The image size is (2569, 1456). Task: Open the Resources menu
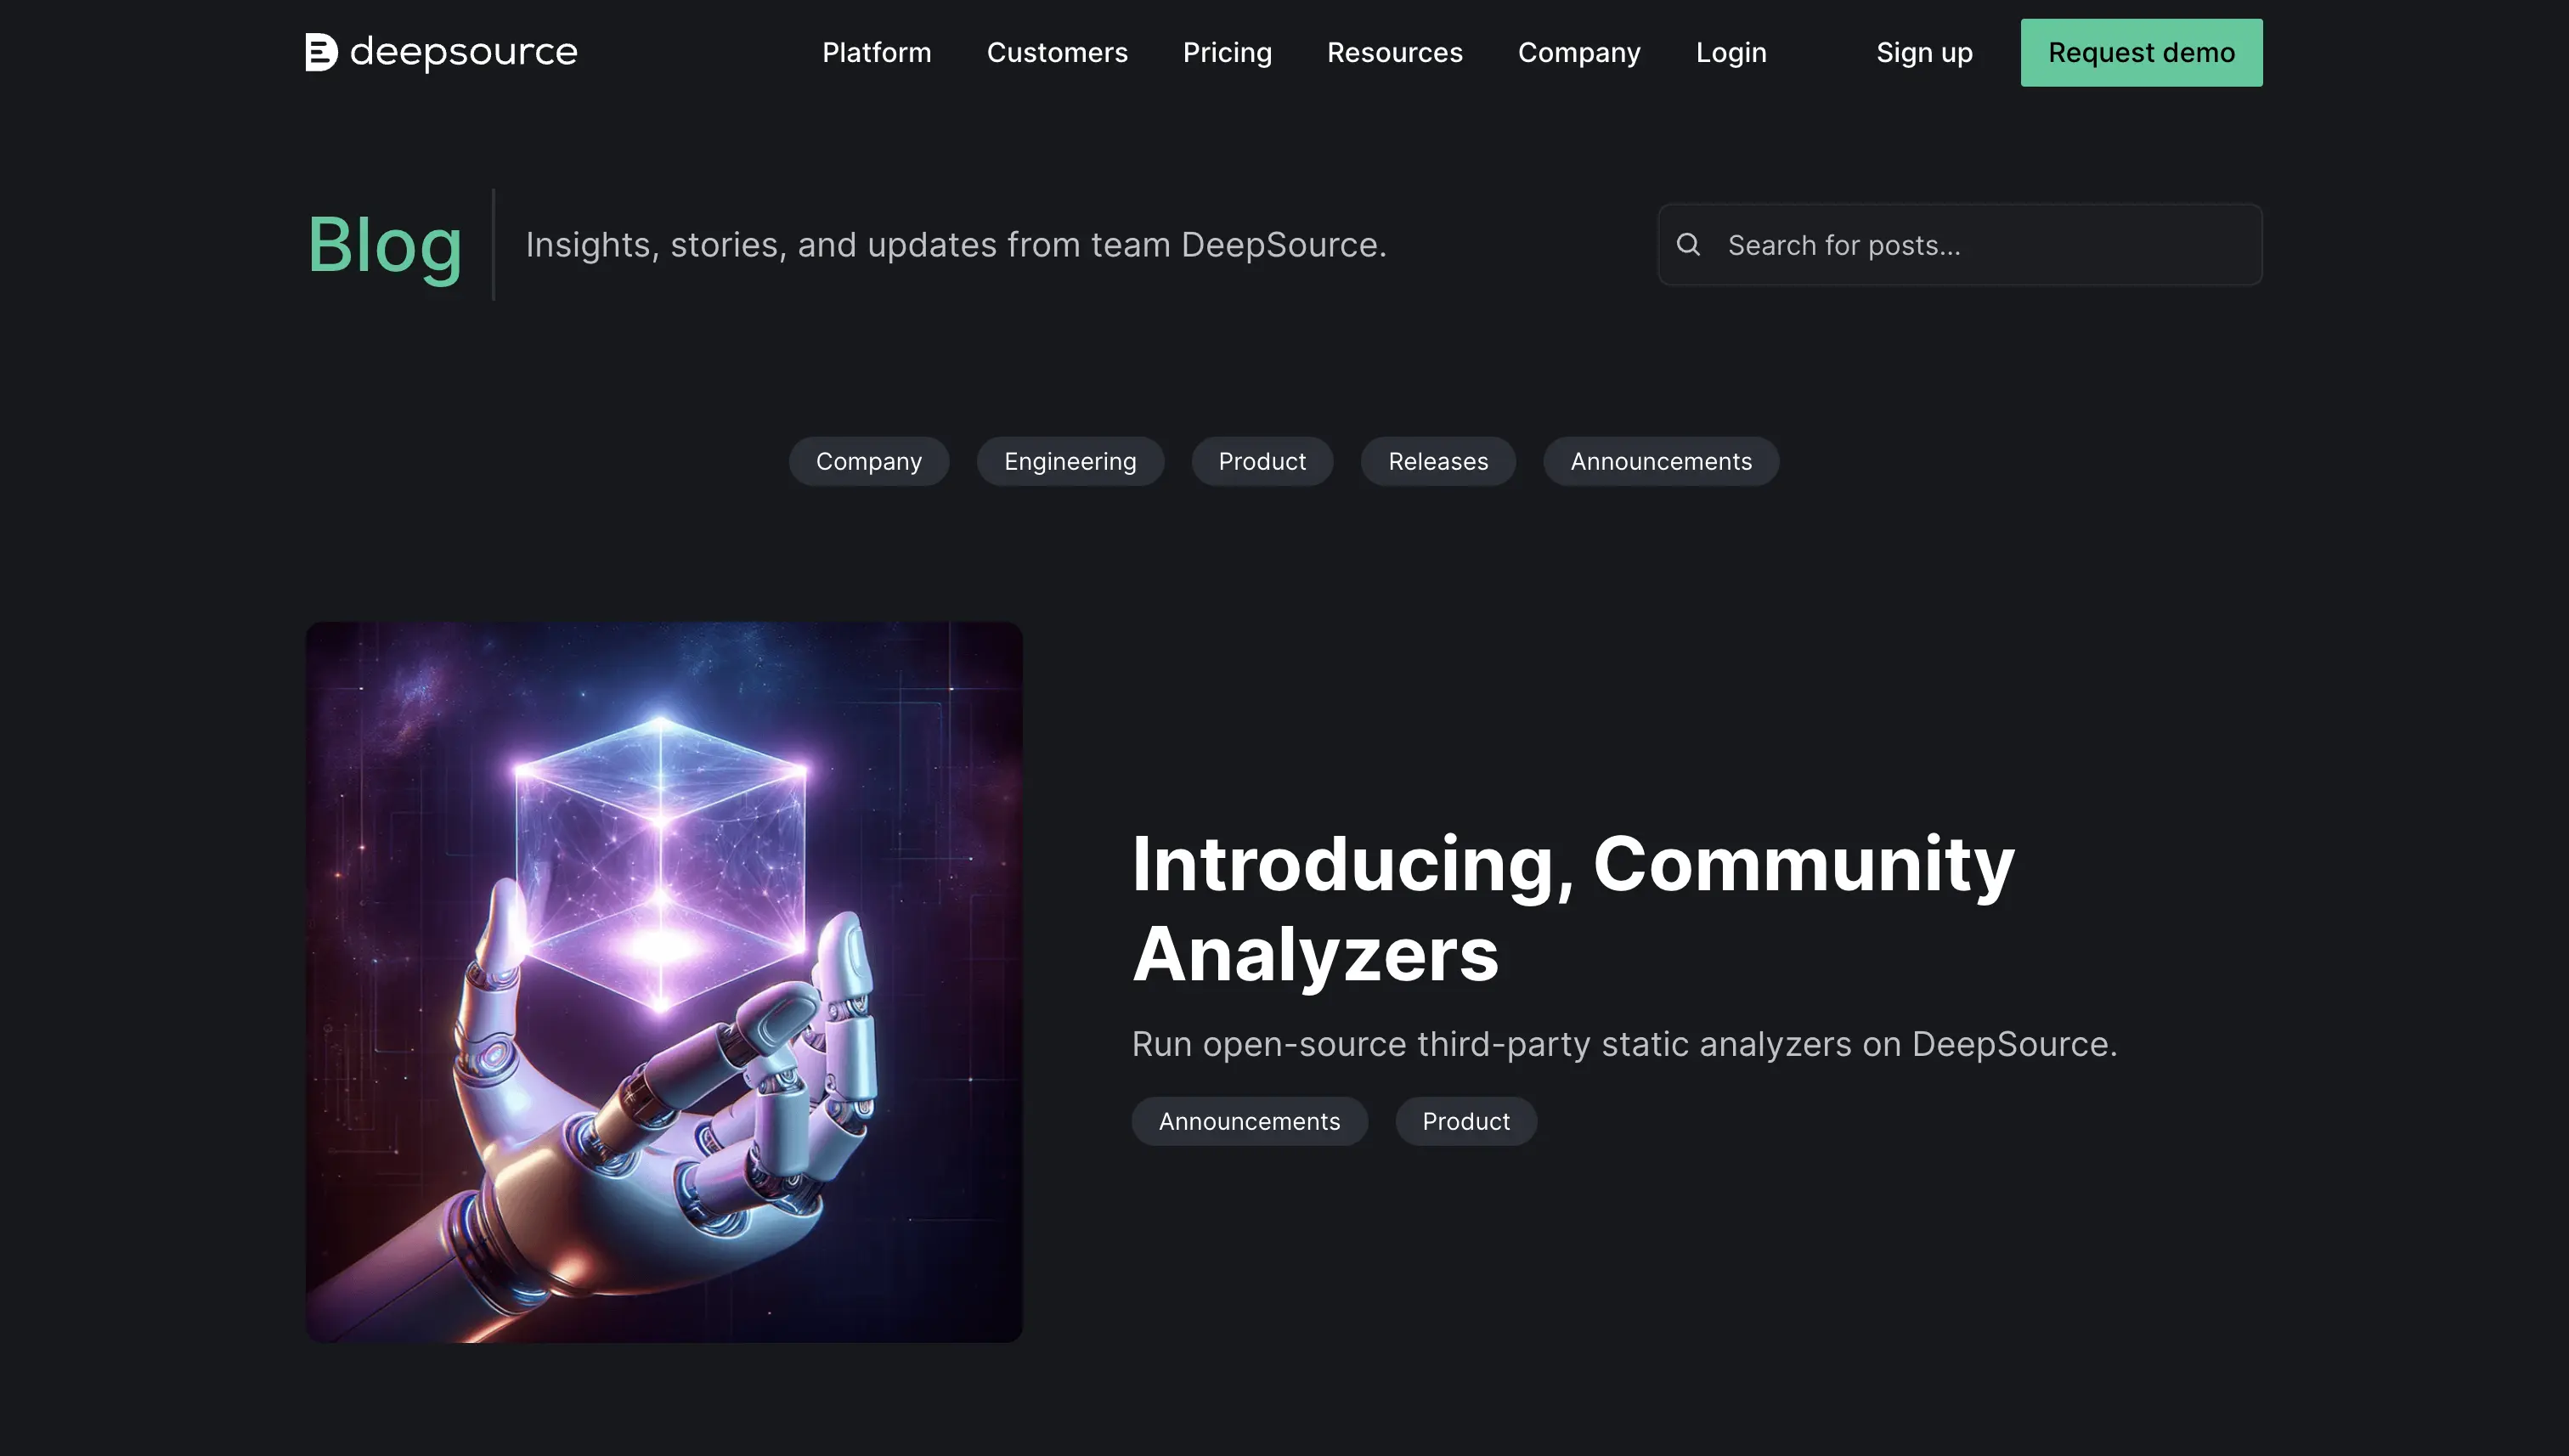click(x=1394, y=52)
